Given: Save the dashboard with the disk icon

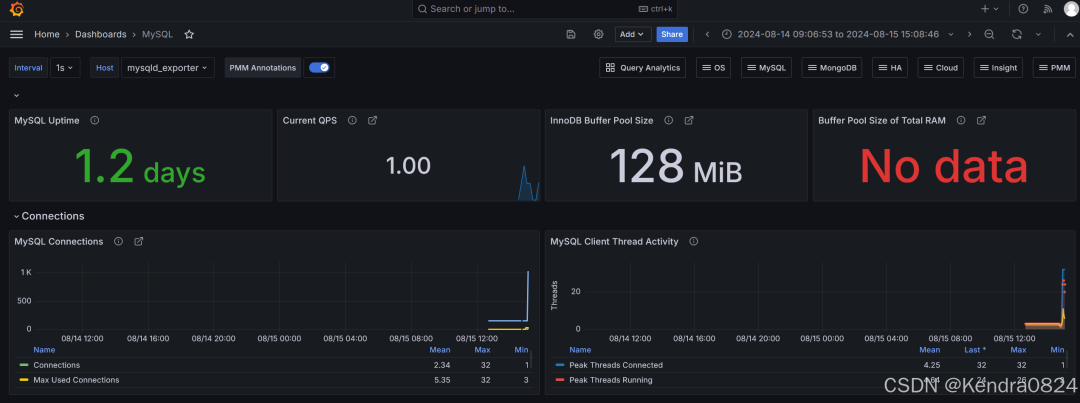Looking at the screenshot, I should (x=571, y=34).
